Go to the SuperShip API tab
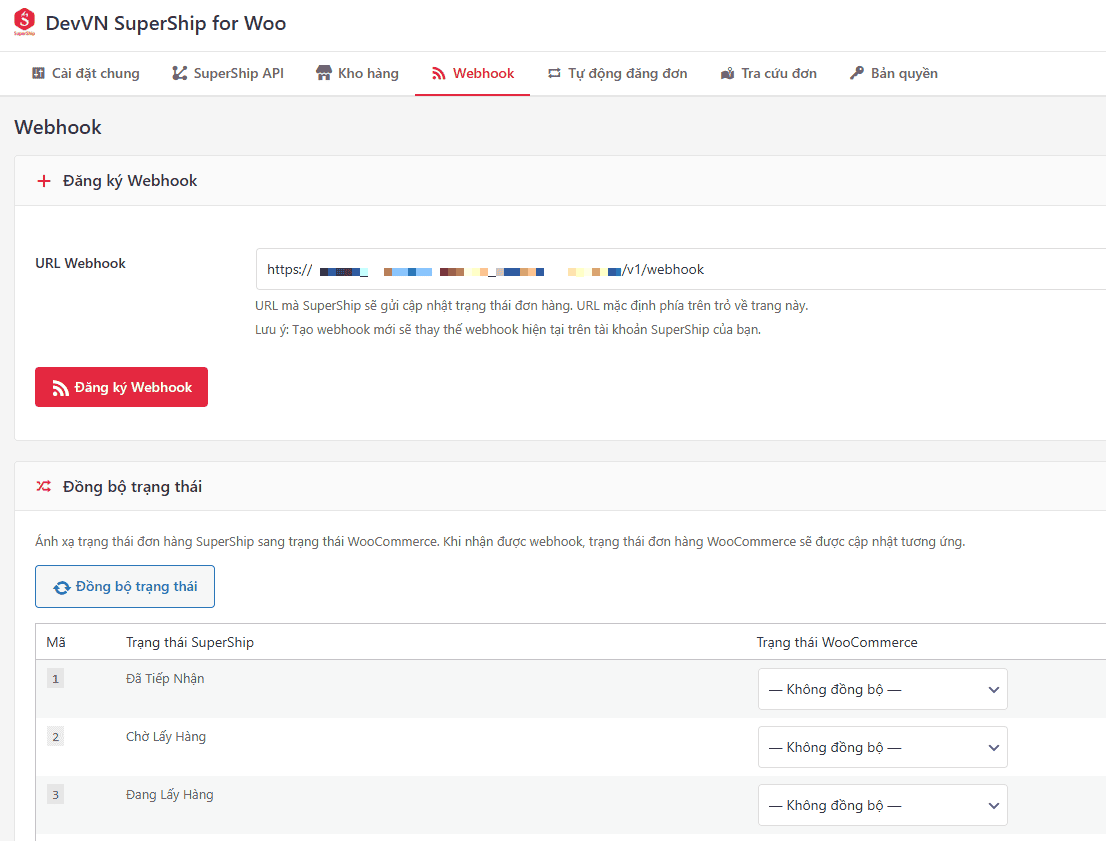The height and width of the screenshot is (841, 1106). [228, 74]
